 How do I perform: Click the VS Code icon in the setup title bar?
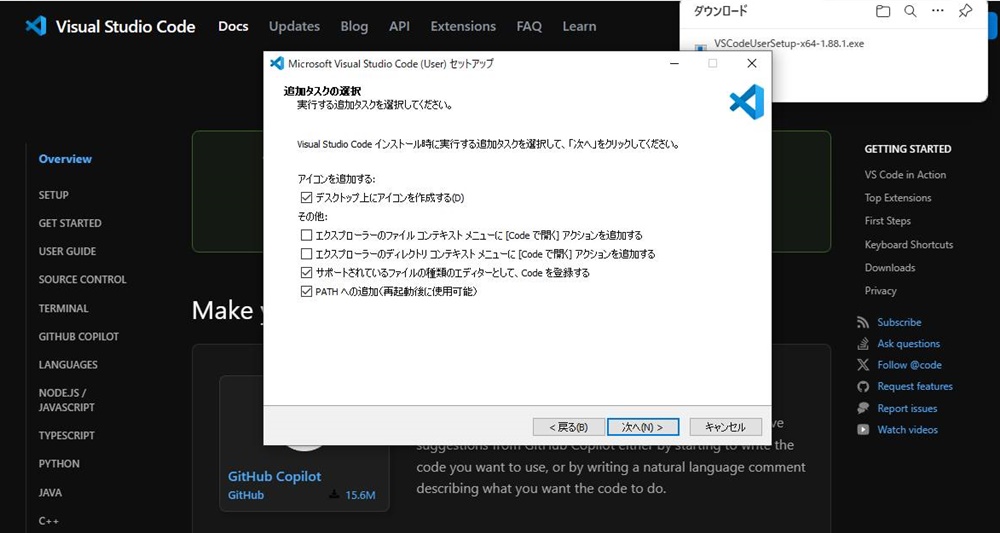pos(277,64)
